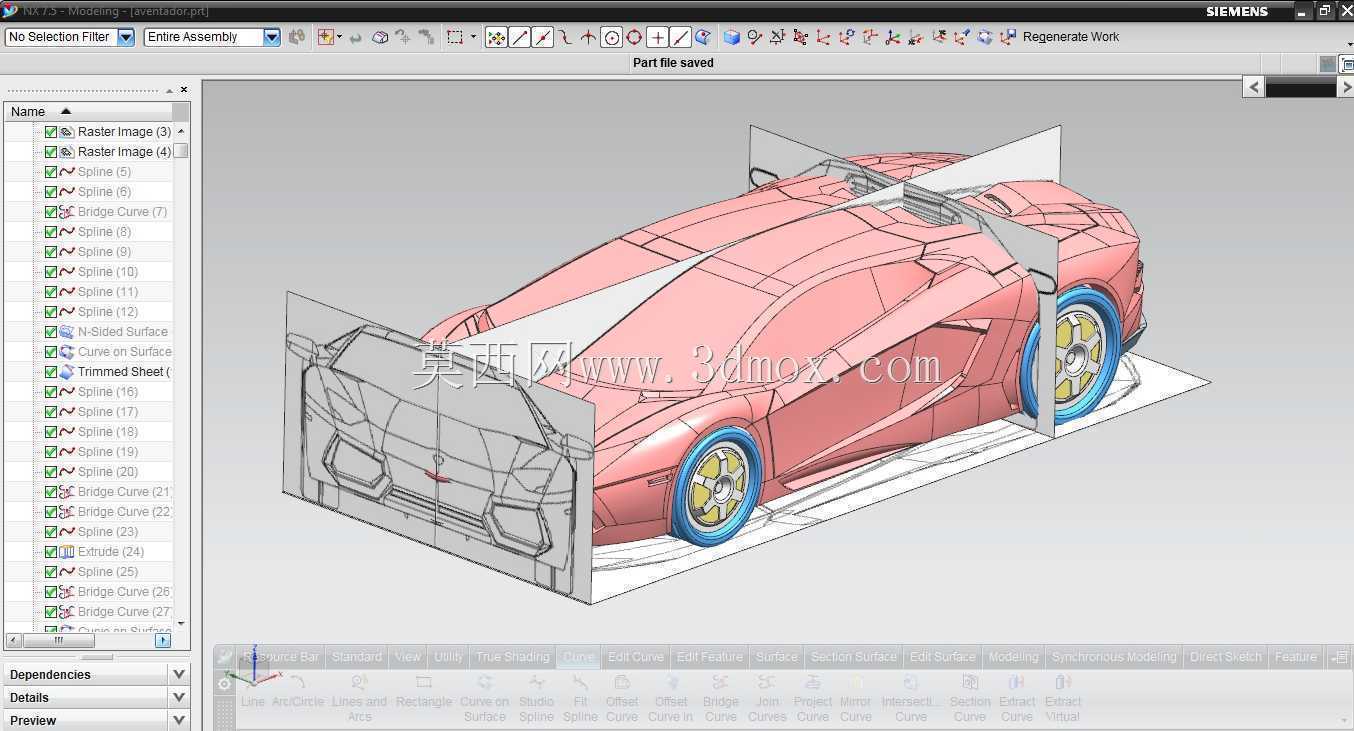The width and height of the screenshot is (1354, 731).
Task: Toggle the Bridge Curve (7) checkbox
Action: point(51,212)
